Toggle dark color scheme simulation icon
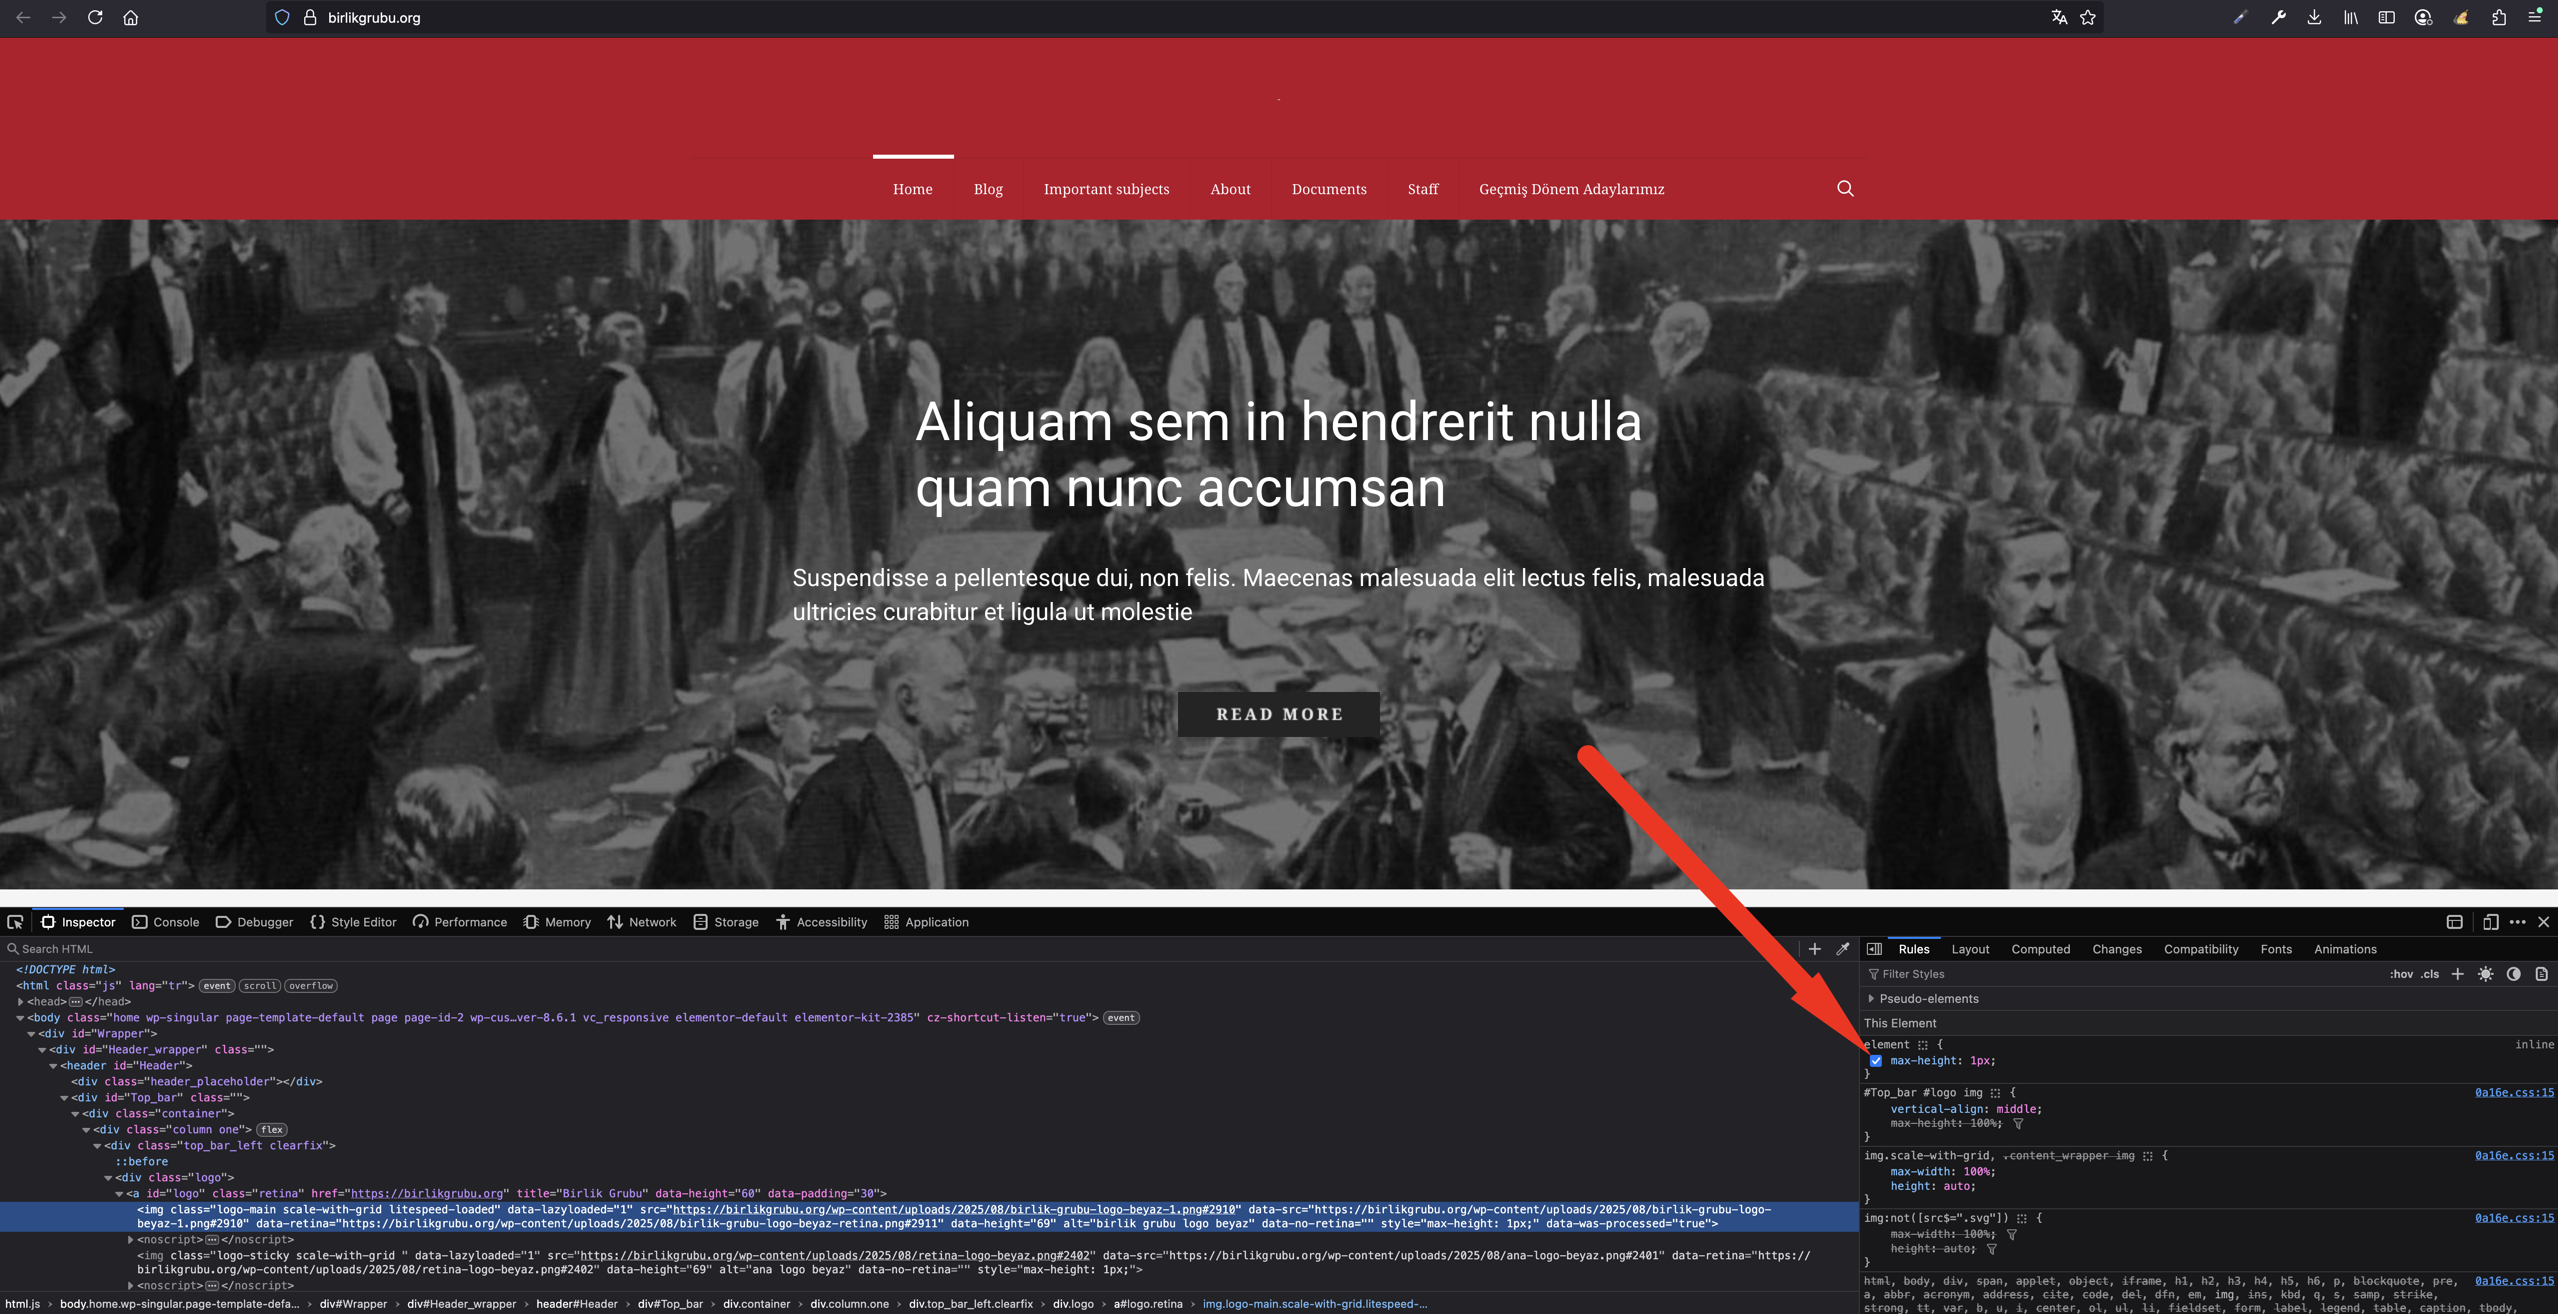The height and width of the screenshot is (1314, 2558). point(2513,974)
